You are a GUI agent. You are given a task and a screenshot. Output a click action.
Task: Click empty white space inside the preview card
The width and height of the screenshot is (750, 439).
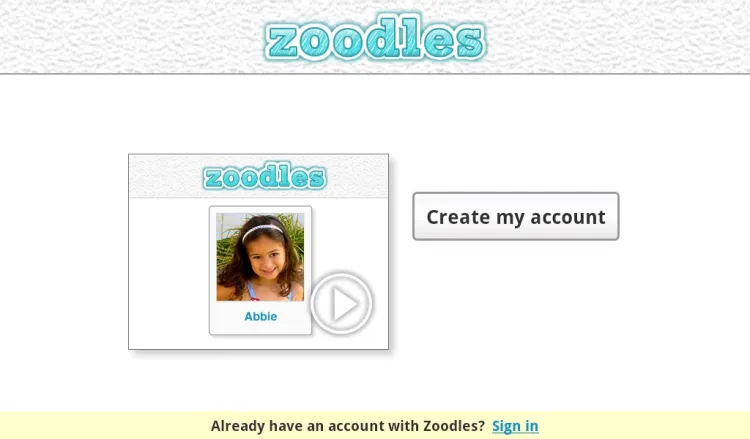[x=167, y=273]
